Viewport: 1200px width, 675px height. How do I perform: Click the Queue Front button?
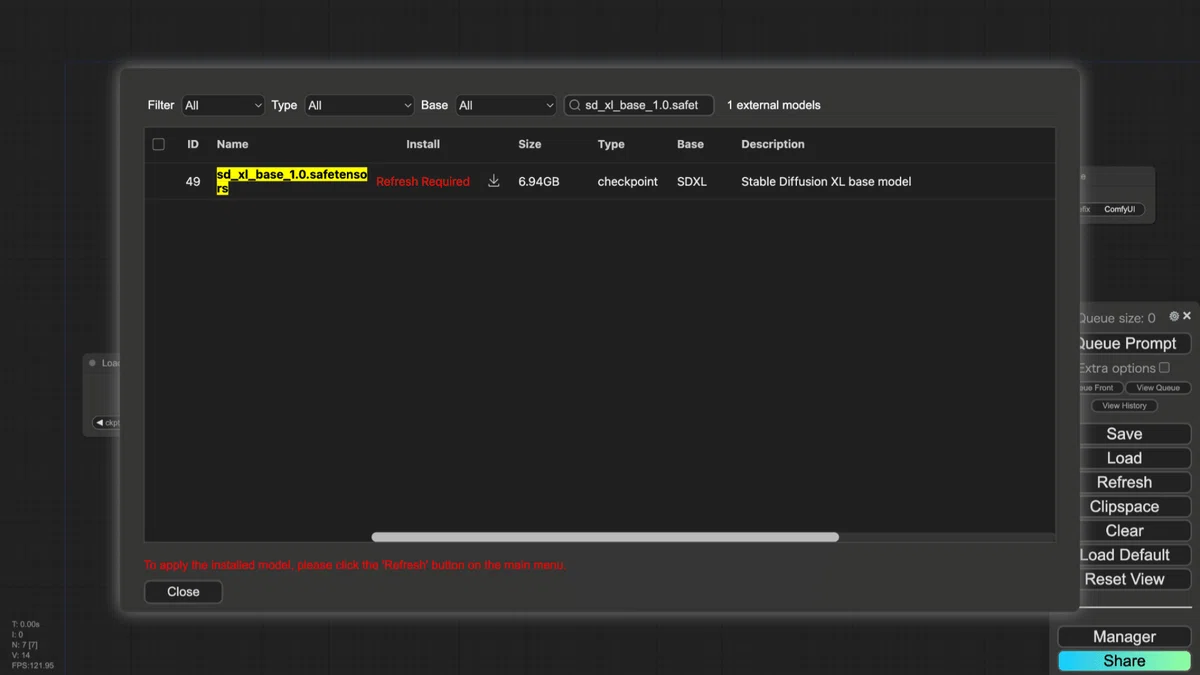(1100, 388)
